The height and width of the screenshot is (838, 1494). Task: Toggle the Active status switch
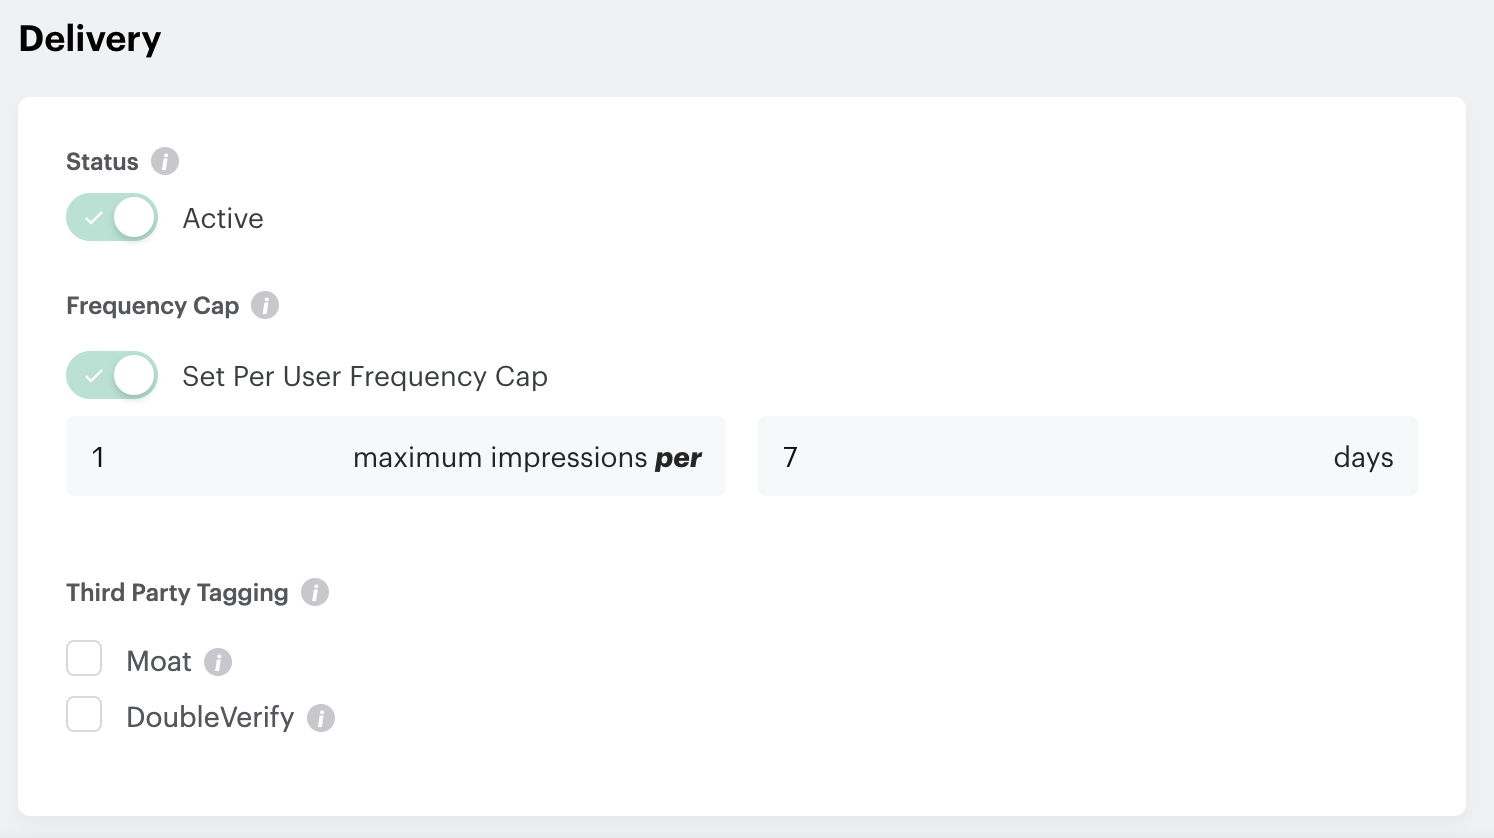(x=112, y=218)
